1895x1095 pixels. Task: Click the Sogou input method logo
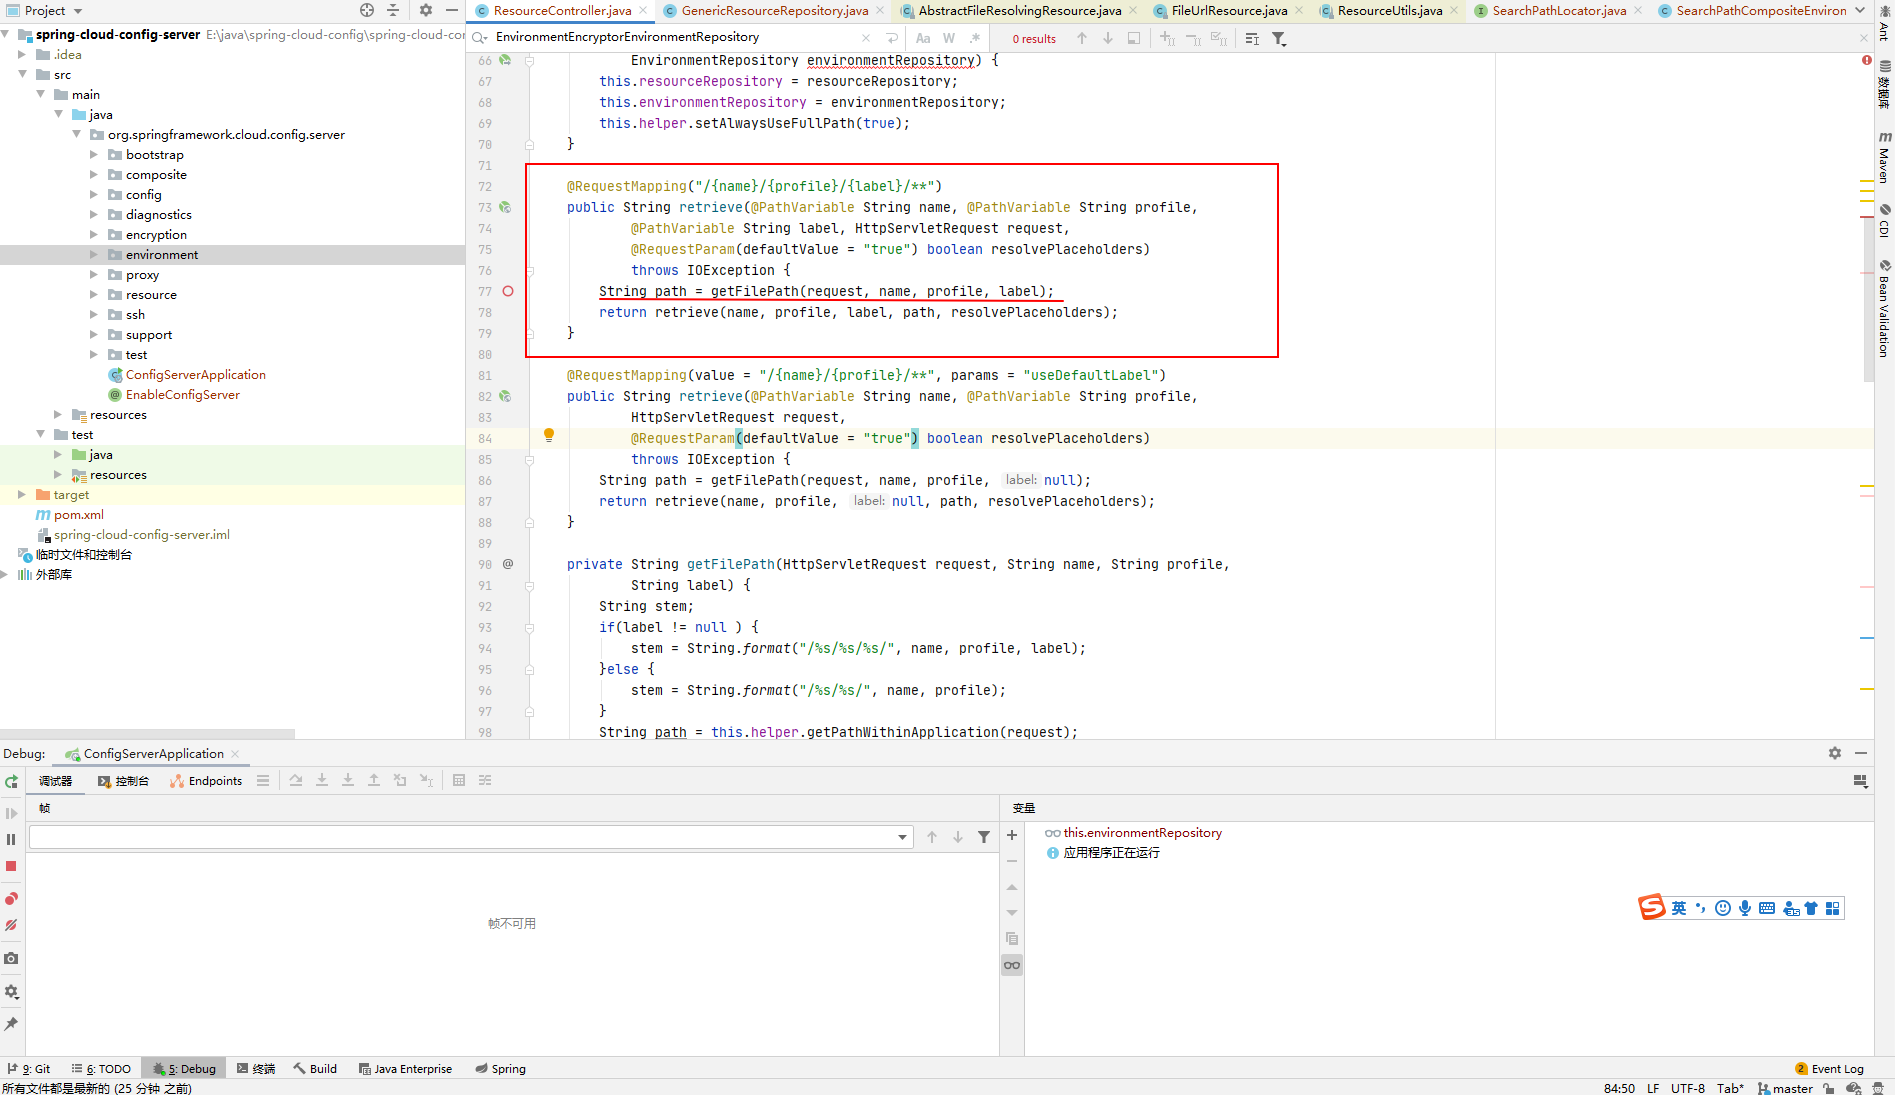coord(1651,907)
